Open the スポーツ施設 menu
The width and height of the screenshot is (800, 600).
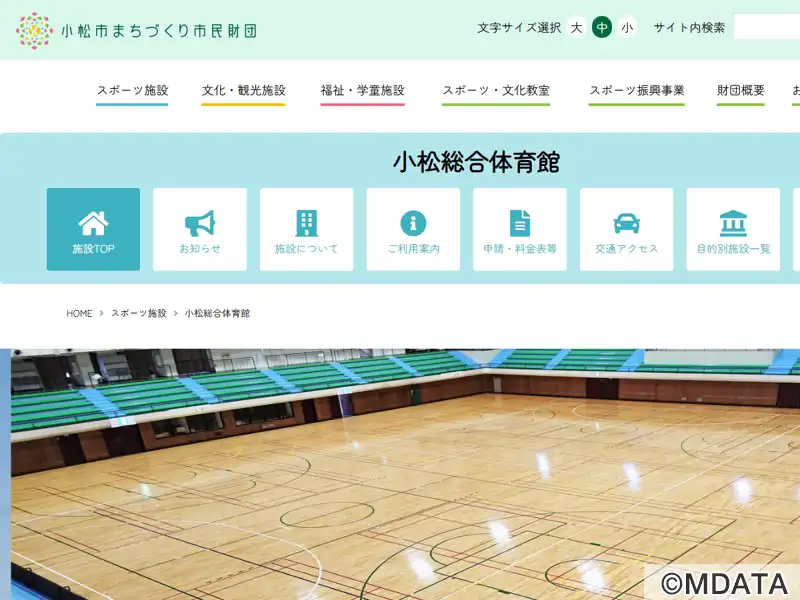click(132, 93)
